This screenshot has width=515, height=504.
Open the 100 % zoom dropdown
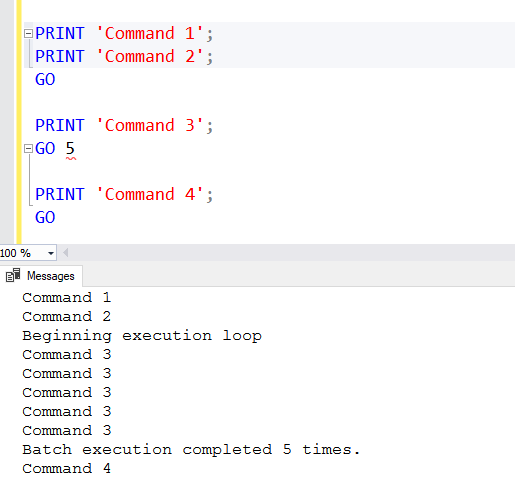[51, 253]
